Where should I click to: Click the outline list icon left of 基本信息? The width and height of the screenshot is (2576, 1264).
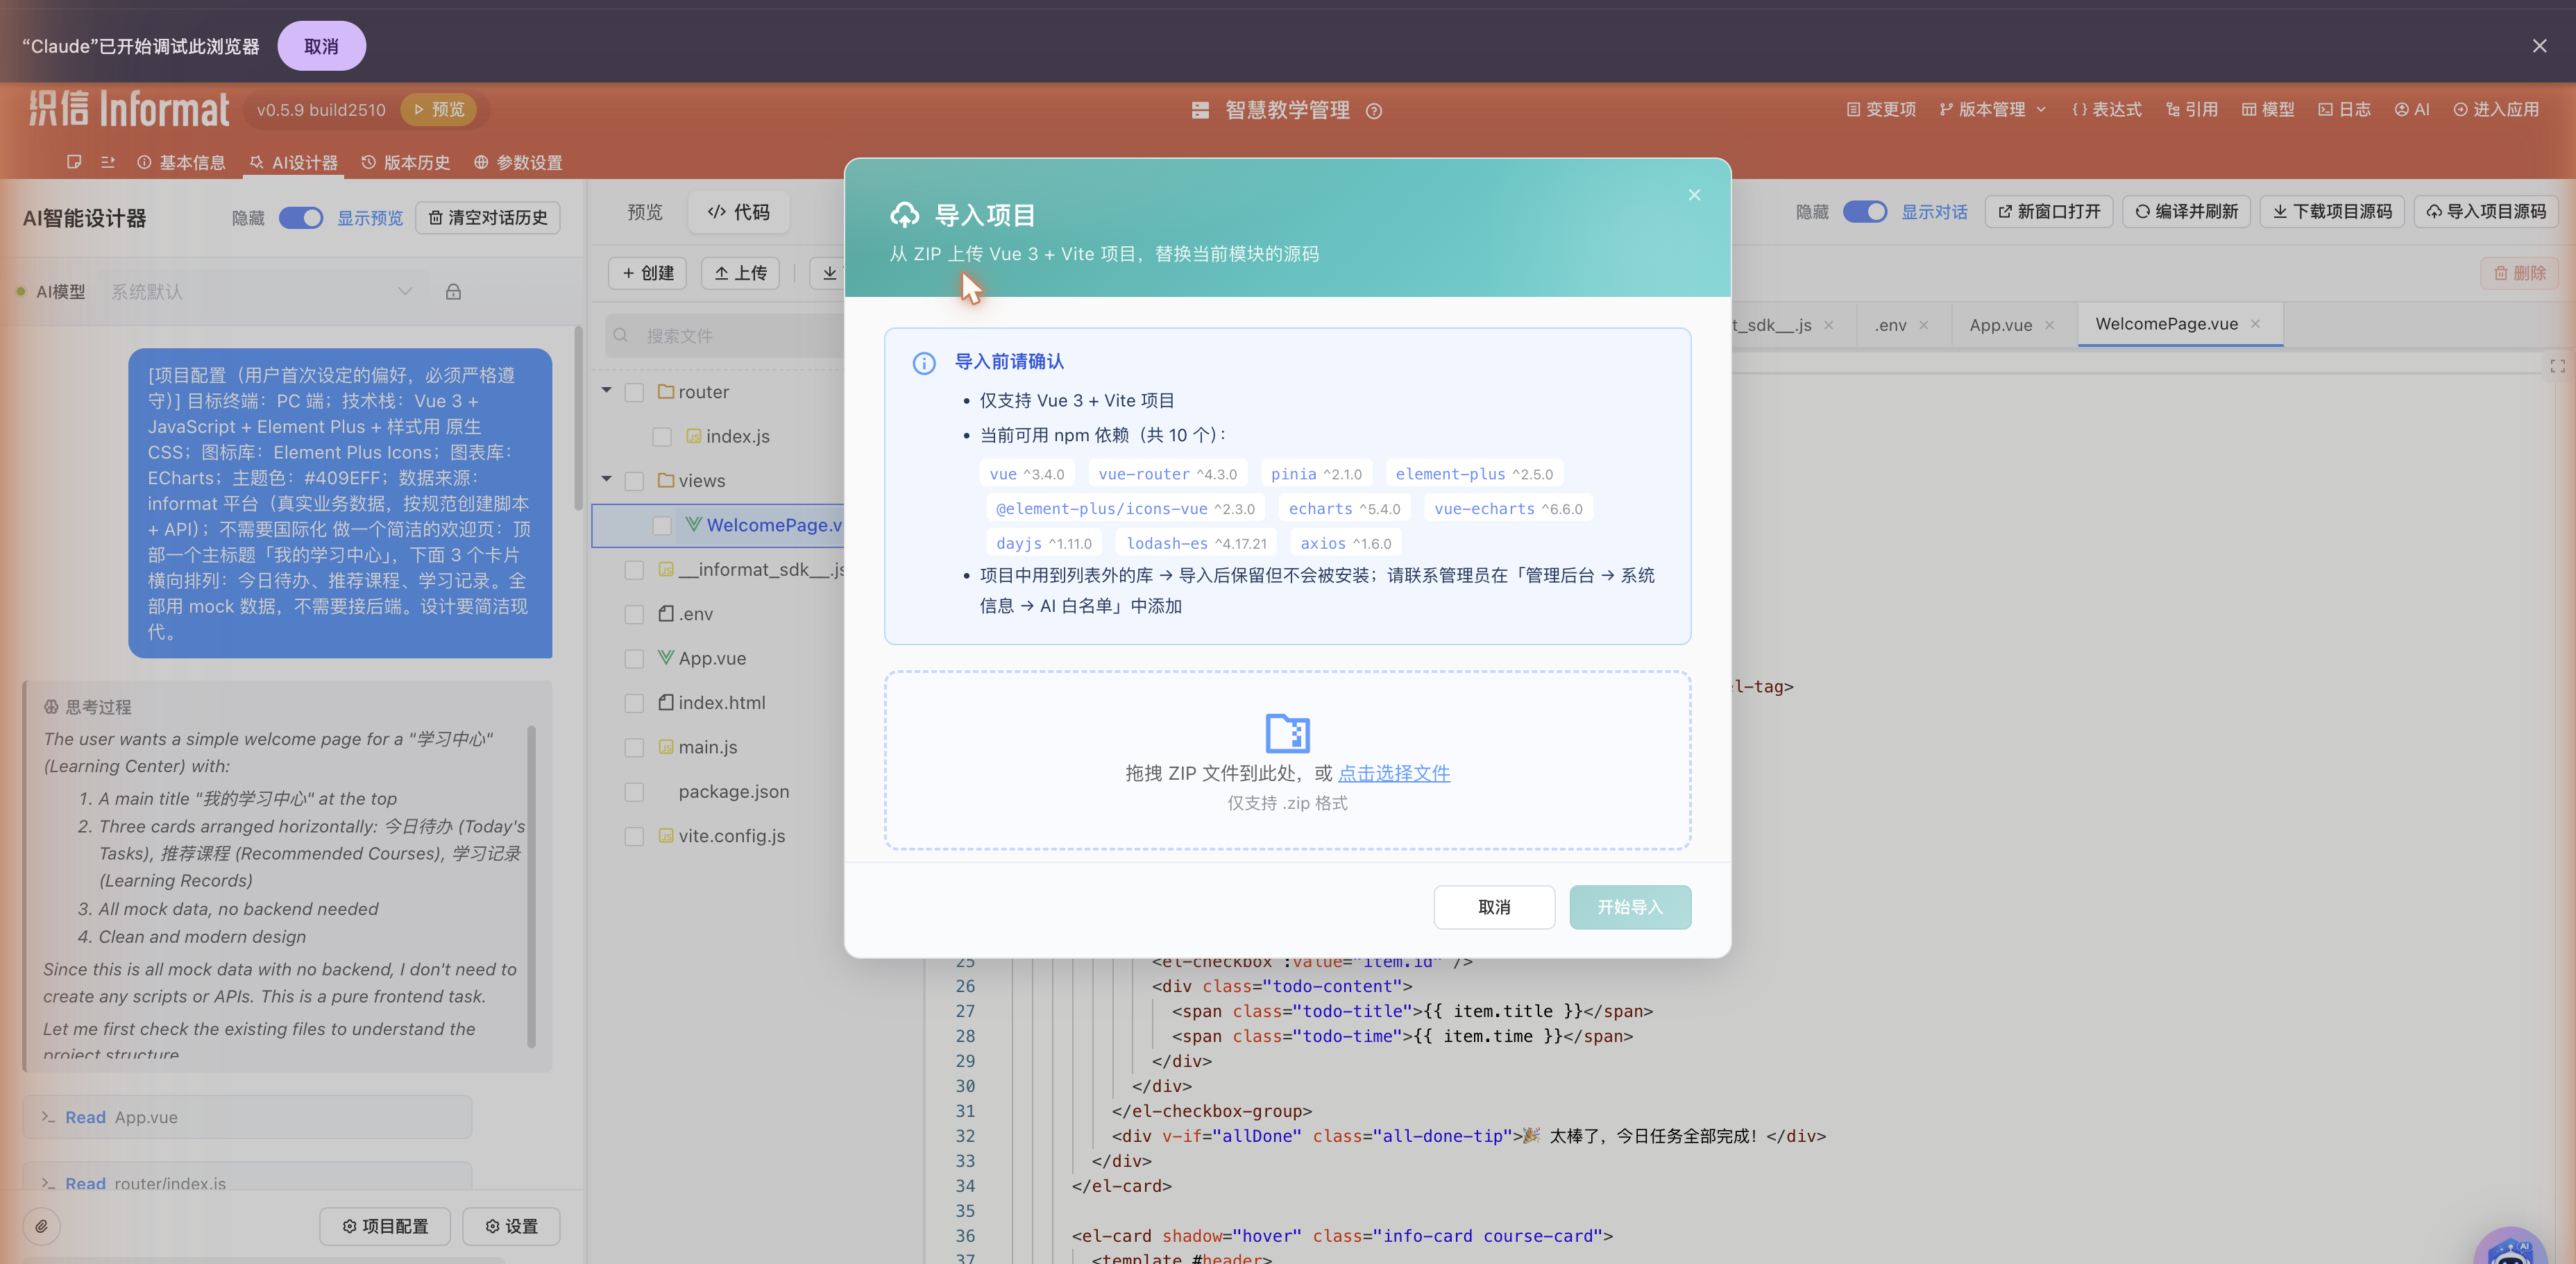click(108, 162)
